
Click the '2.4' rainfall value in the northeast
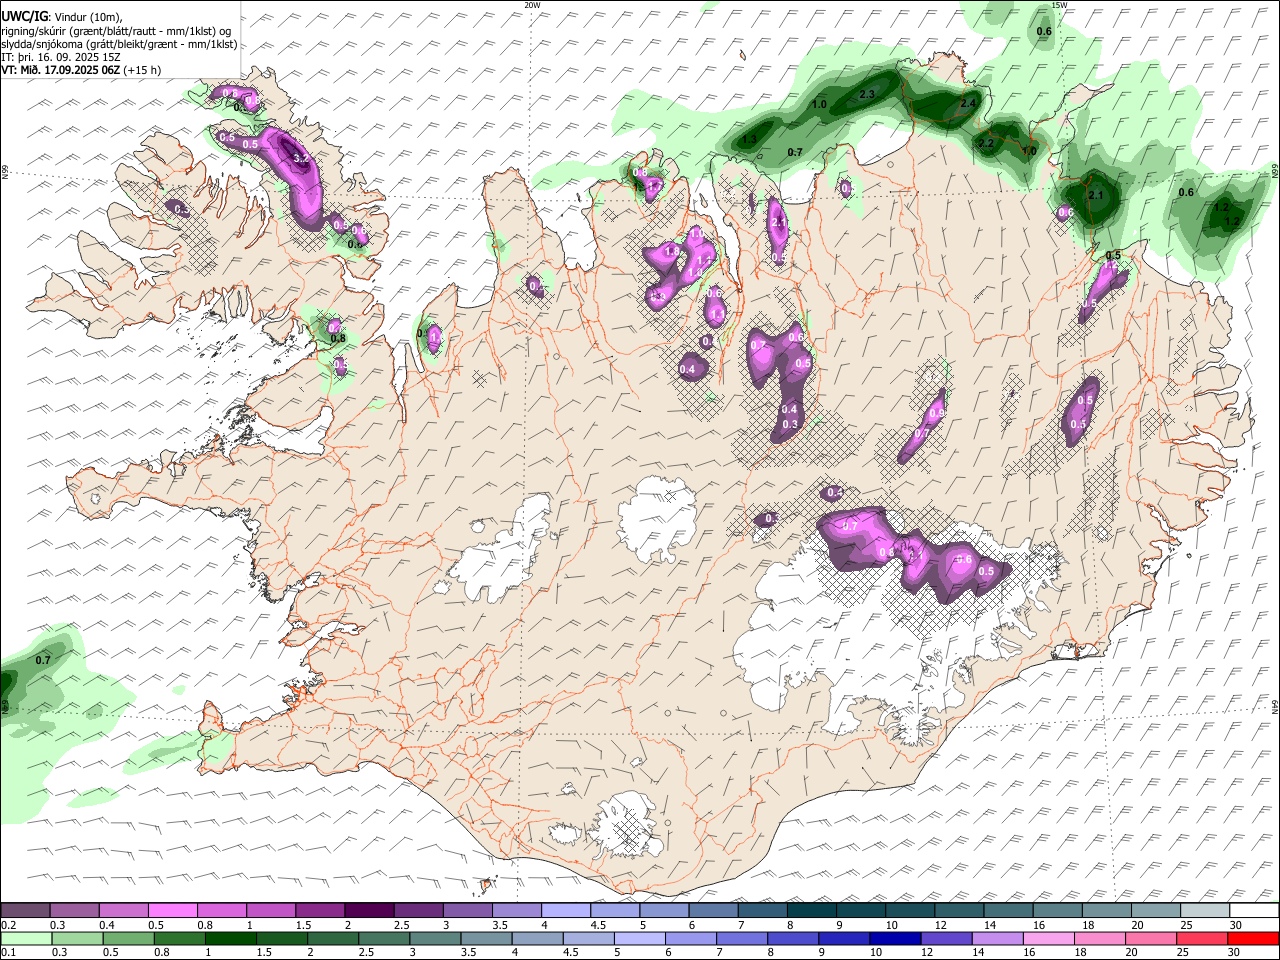point(968,103)
